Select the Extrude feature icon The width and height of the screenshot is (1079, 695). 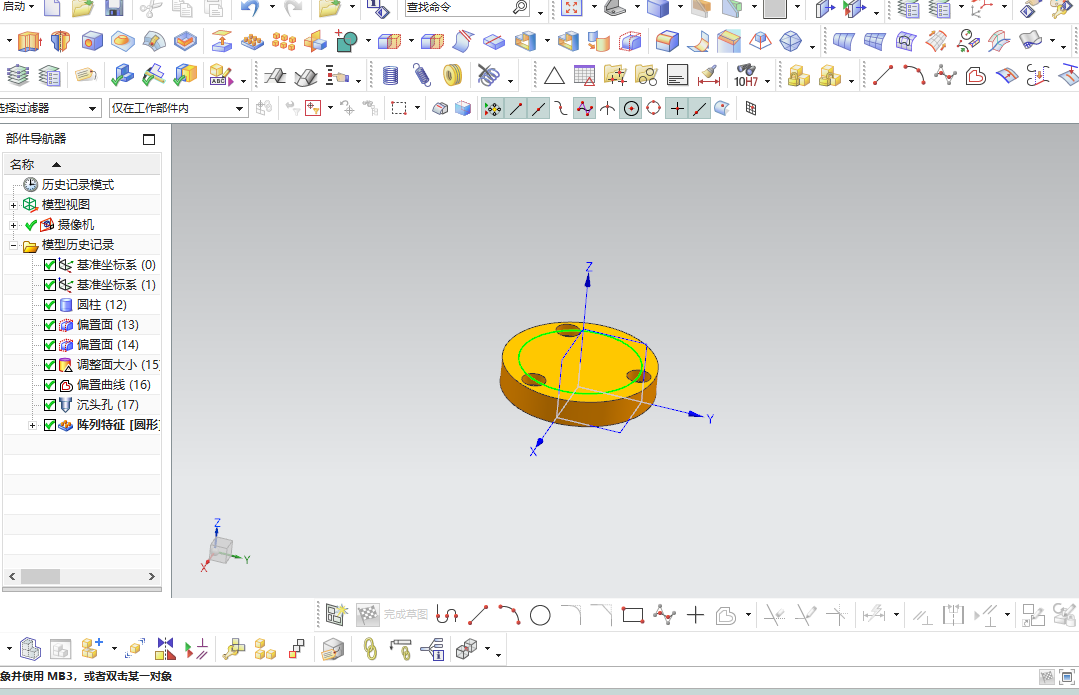(29, 41)
